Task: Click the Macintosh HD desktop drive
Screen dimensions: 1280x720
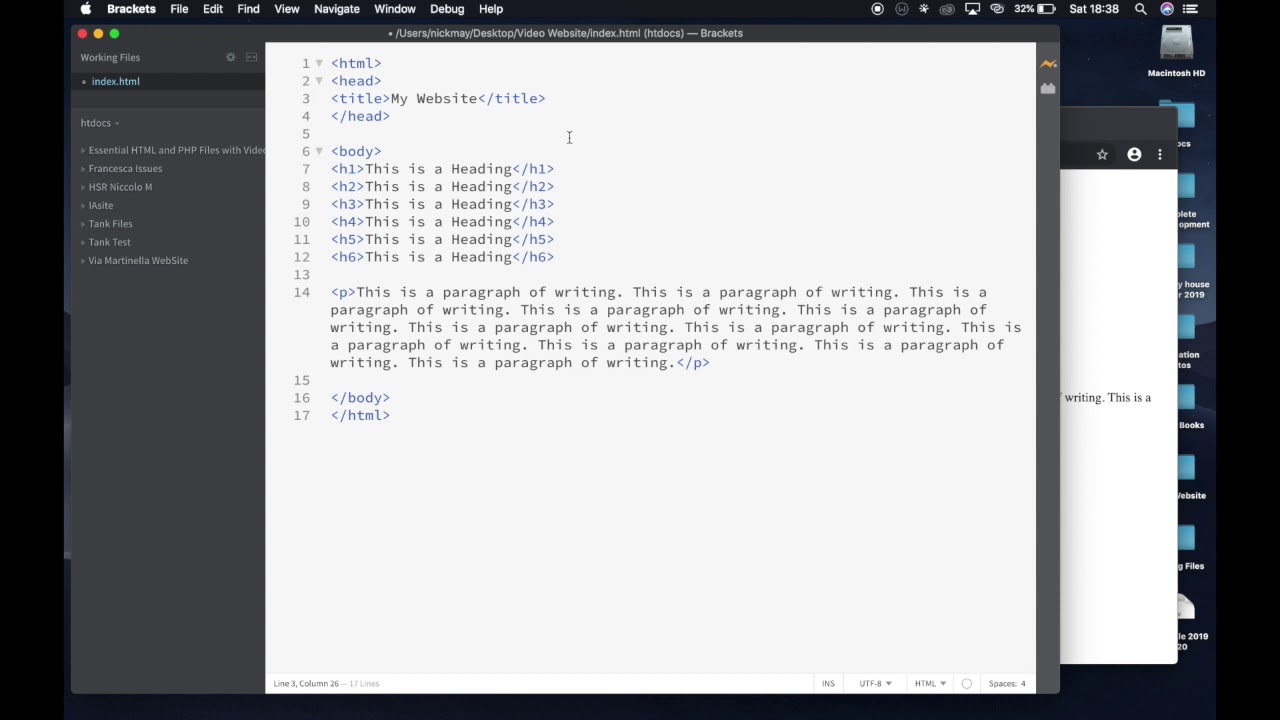Action: pos(1177,52)
